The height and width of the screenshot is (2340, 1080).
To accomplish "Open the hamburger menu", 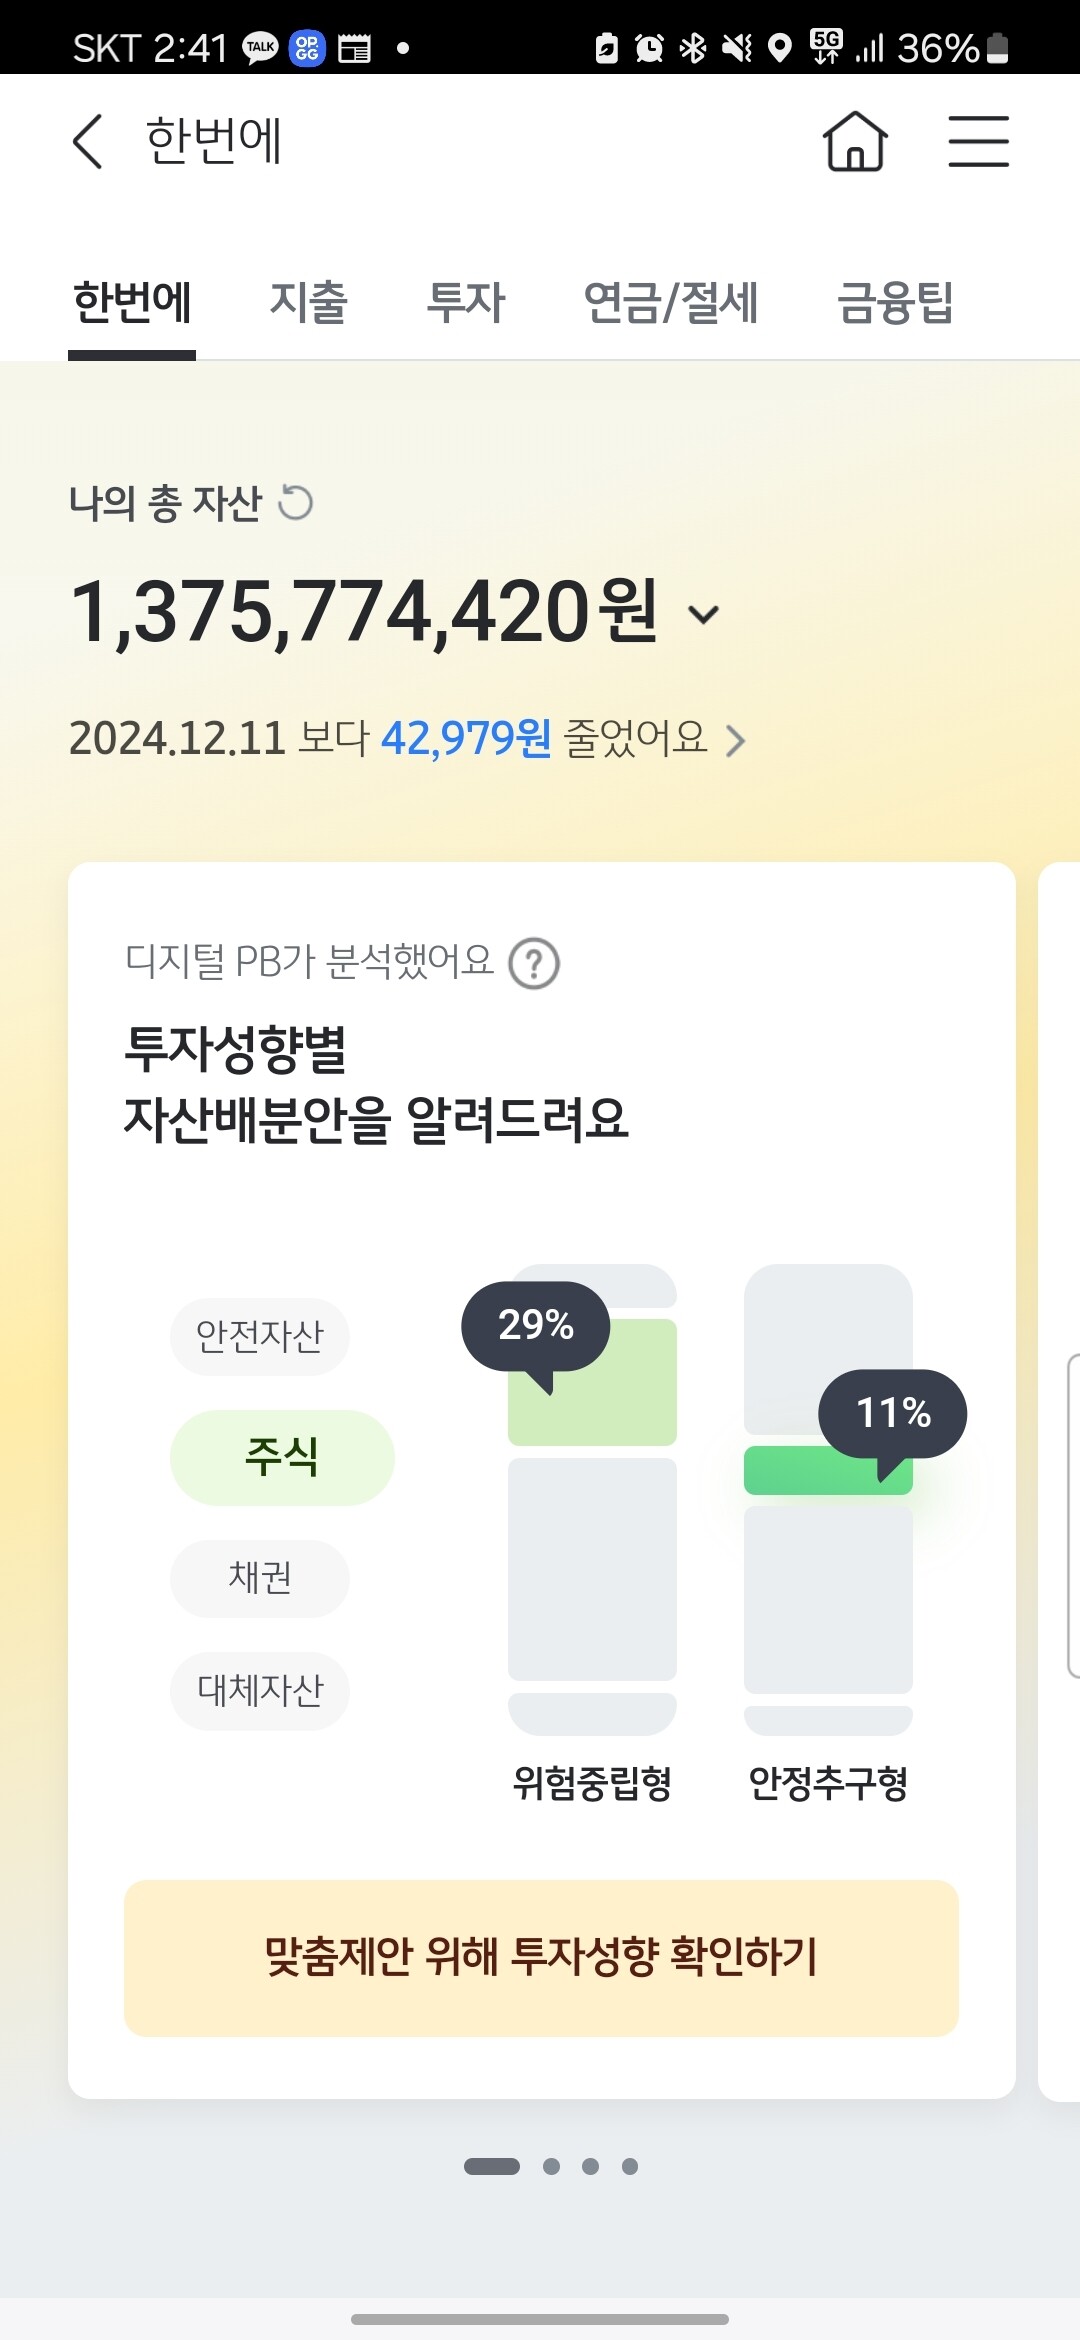I will (978, 141).
